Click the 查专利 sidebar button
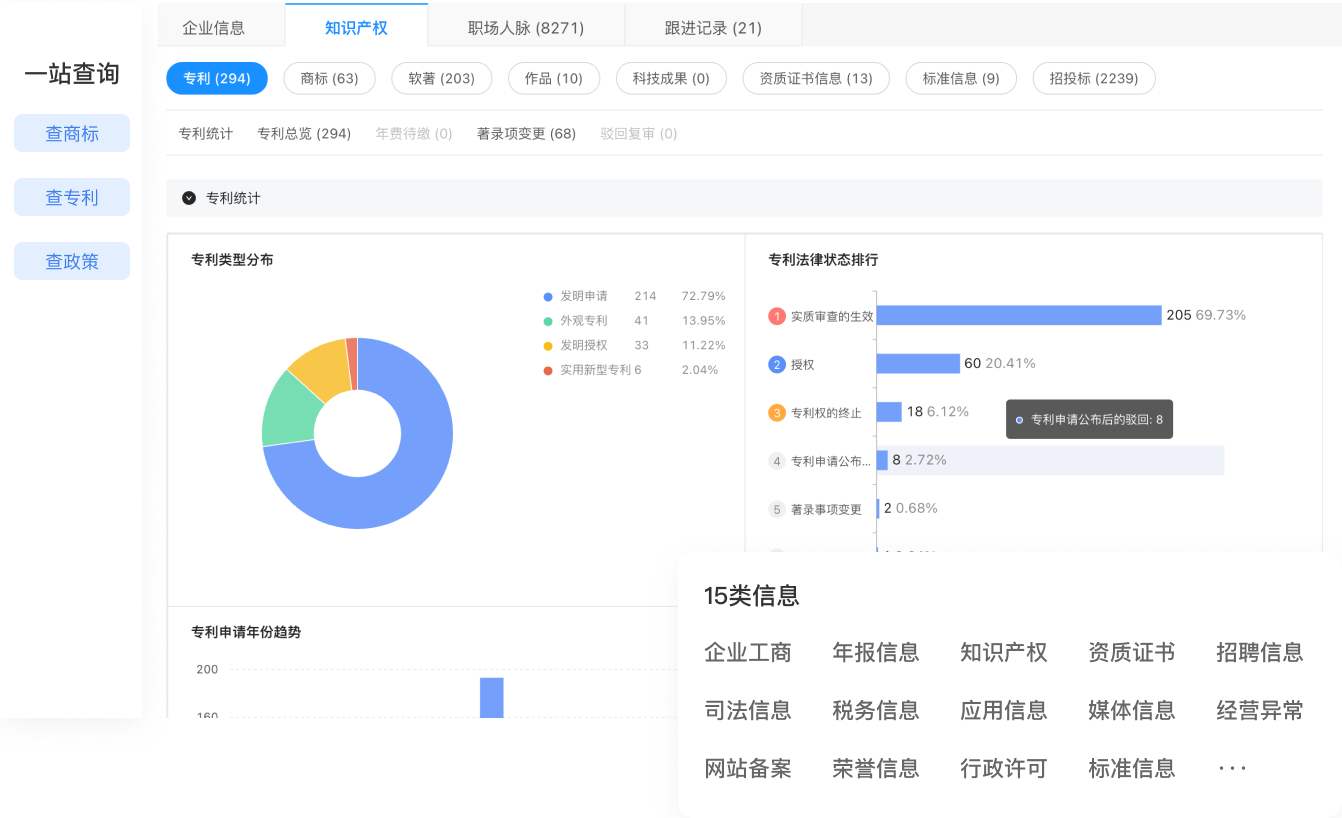The width and height of the screenshot is (1342, 818). [x=72, y=197]
